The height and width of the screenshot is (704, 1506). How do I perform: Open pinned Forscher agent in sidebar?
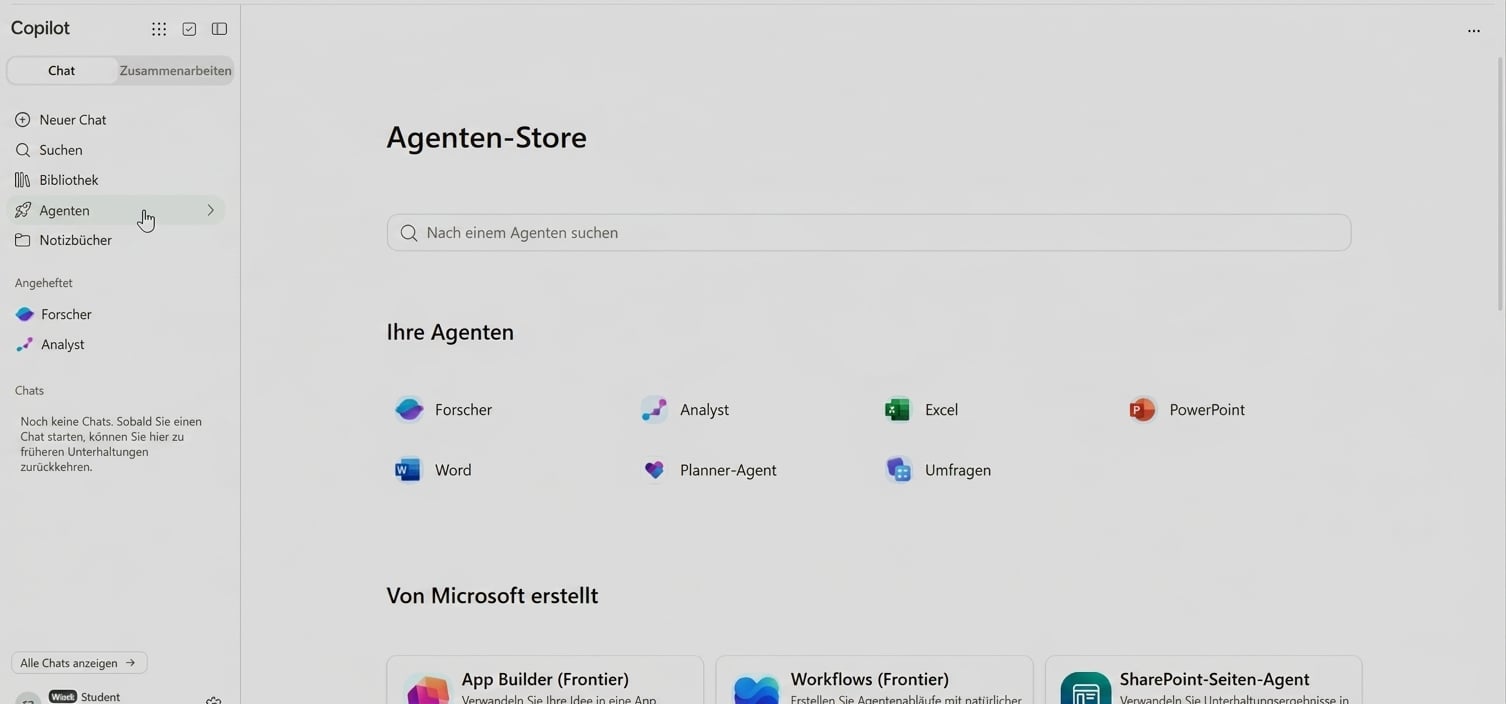click(x=116, y=314)
